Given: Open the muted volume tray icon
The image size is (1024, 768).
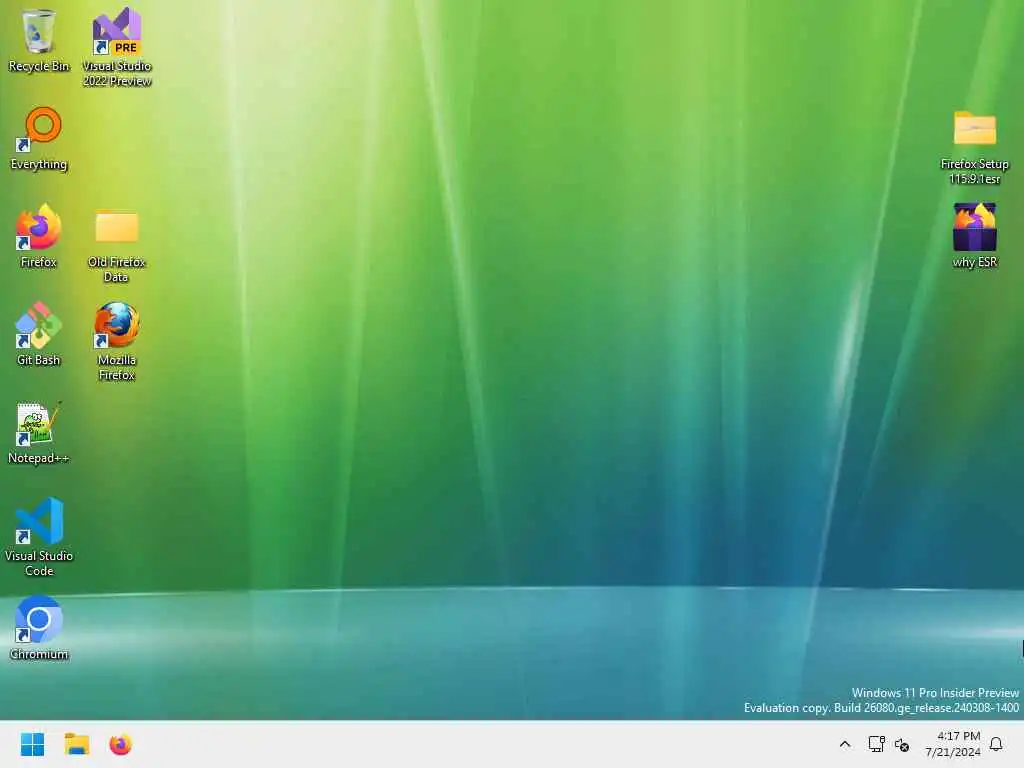Looking at the screenshot, I should tap(902, 744).
